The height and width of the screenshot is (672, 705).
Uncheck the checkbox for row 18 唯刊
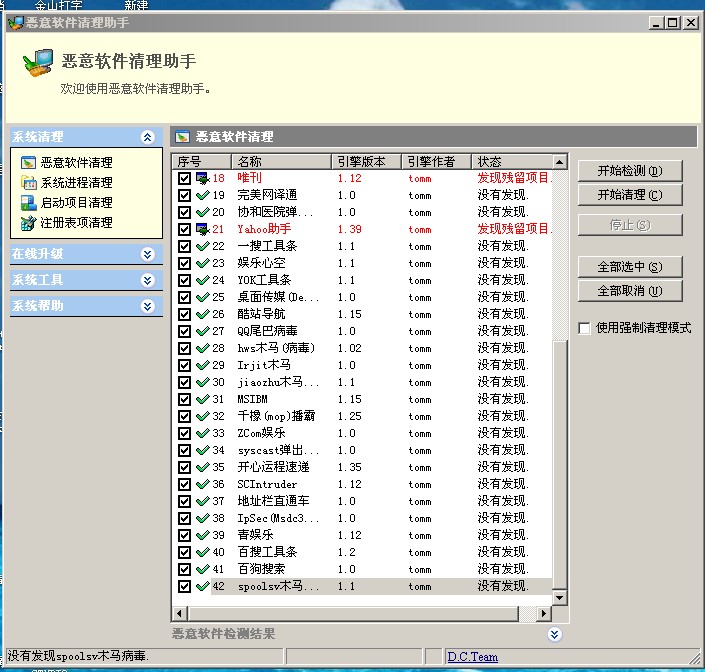(x=184, y=178)
